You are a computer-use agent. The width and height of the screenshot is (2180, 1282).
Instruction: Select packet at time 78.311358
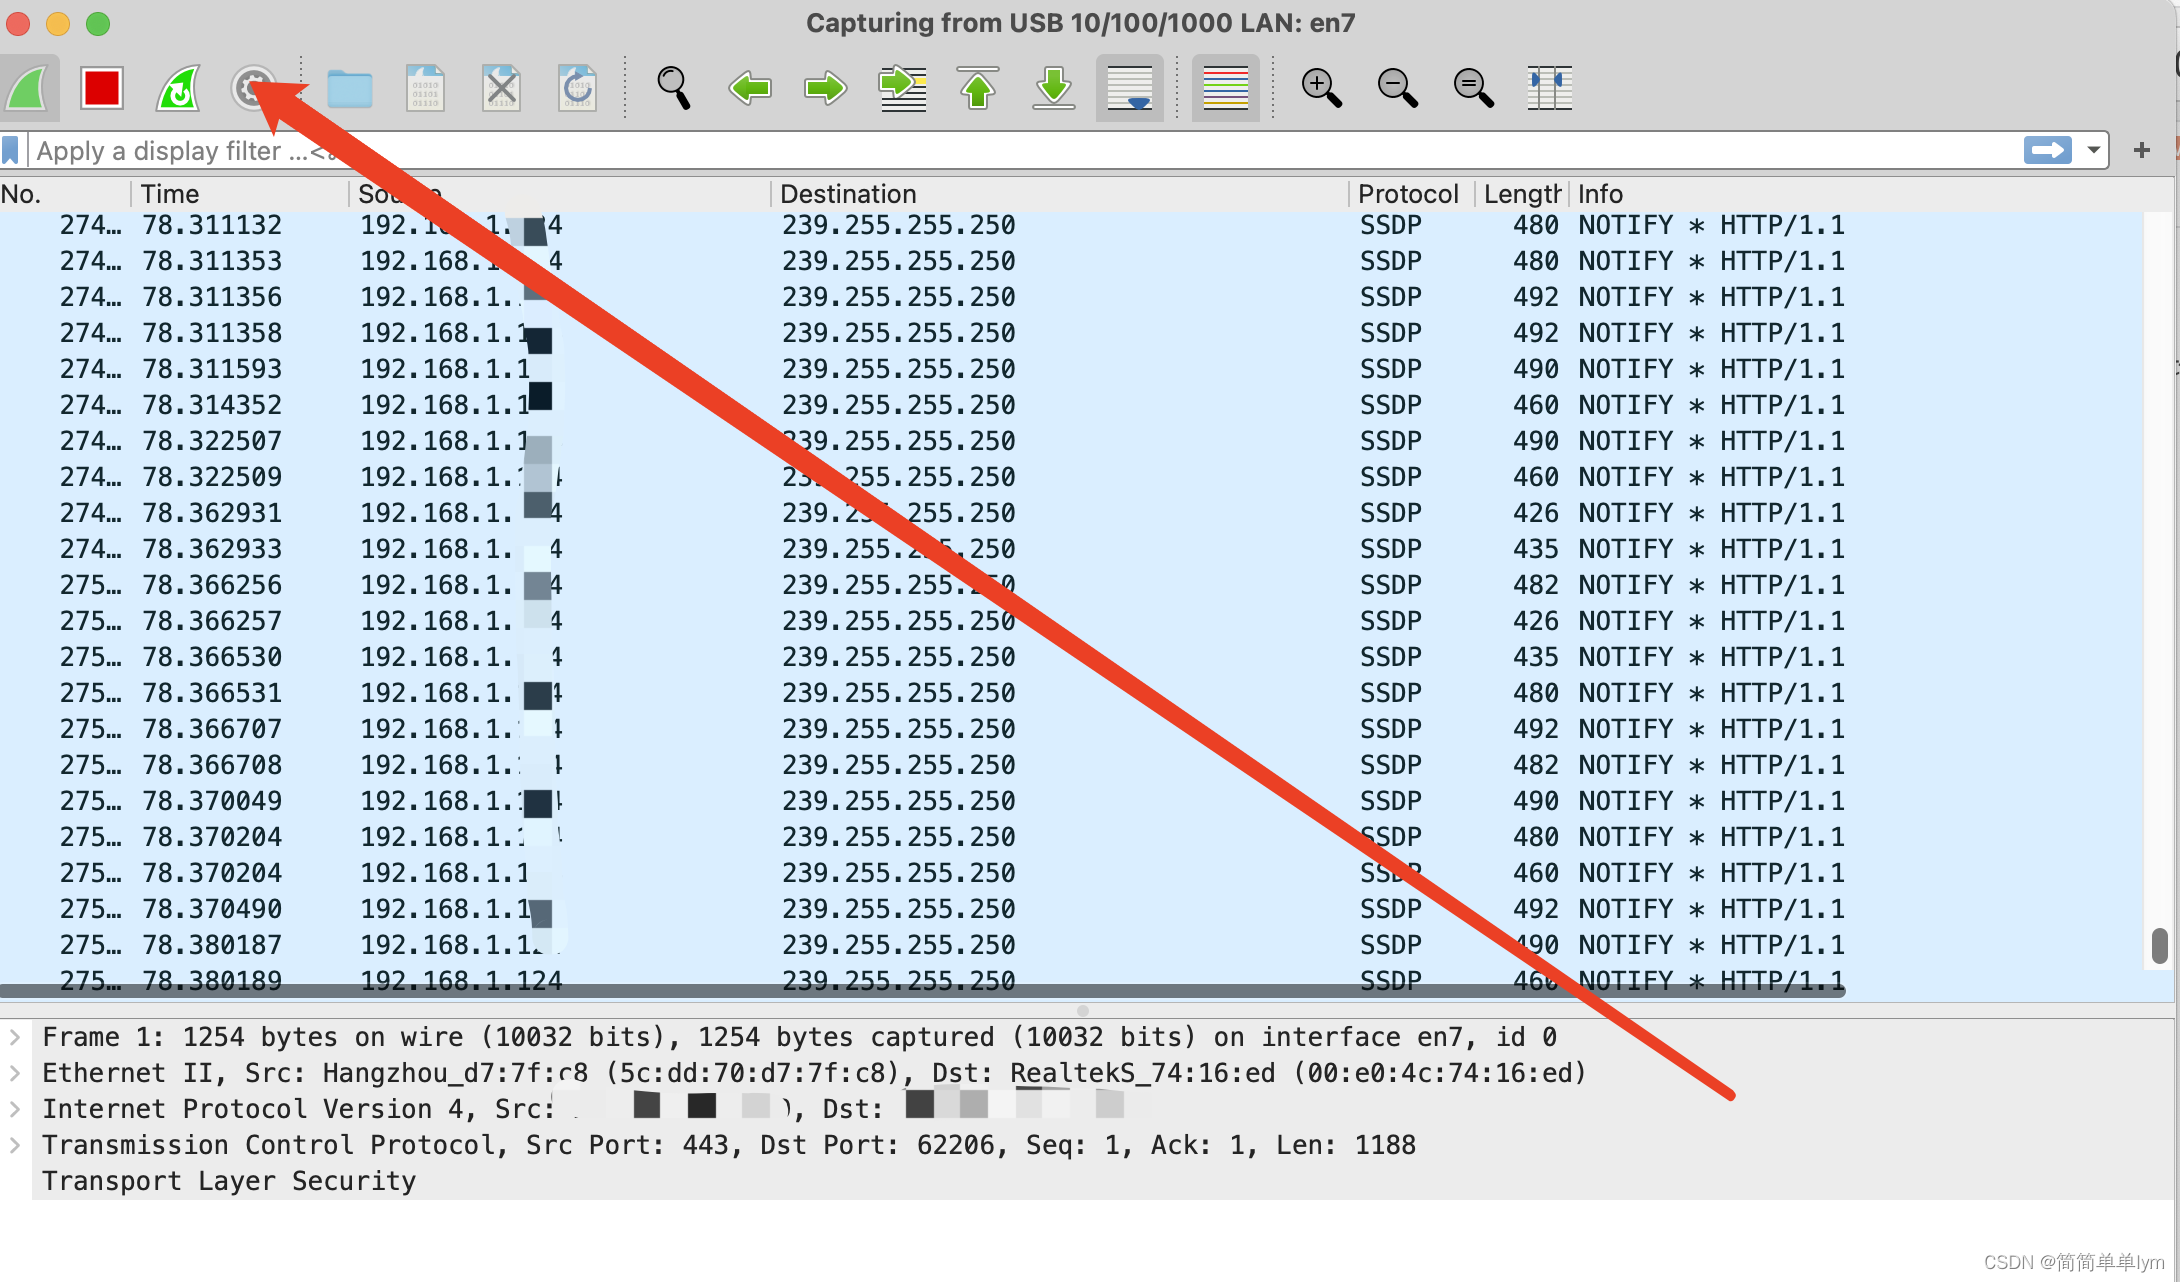coord(1070,333)
